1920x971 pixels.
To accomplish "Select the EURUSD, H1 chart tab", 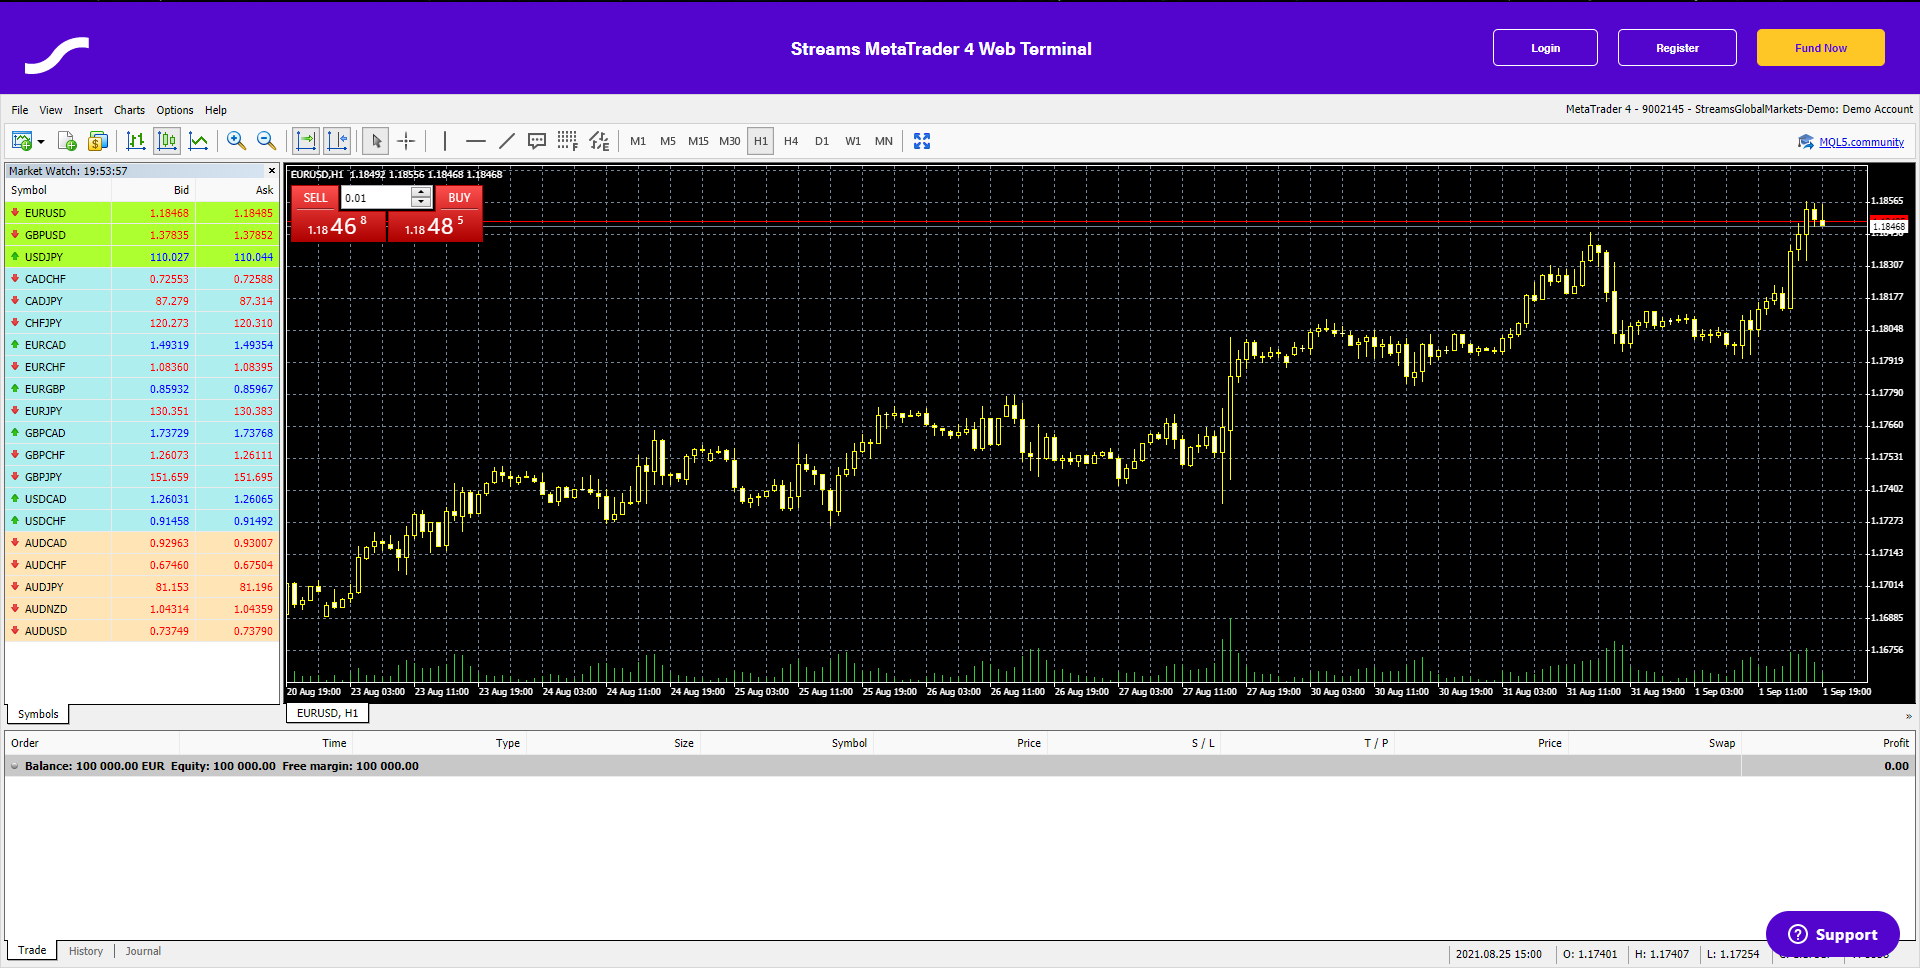I will [x=327, y=713].
